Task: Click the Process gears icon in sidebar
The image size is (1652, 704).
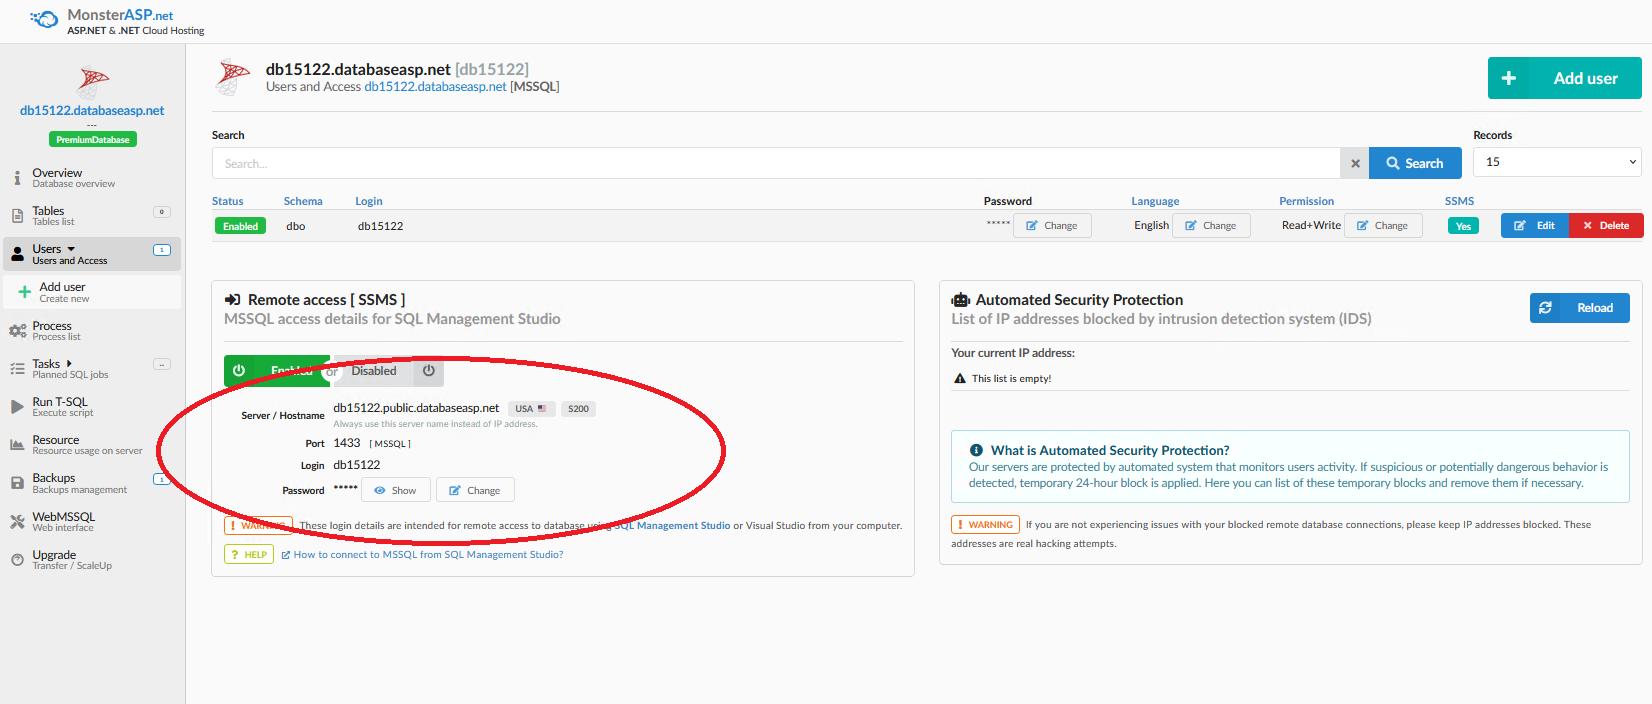Action: 17,331
